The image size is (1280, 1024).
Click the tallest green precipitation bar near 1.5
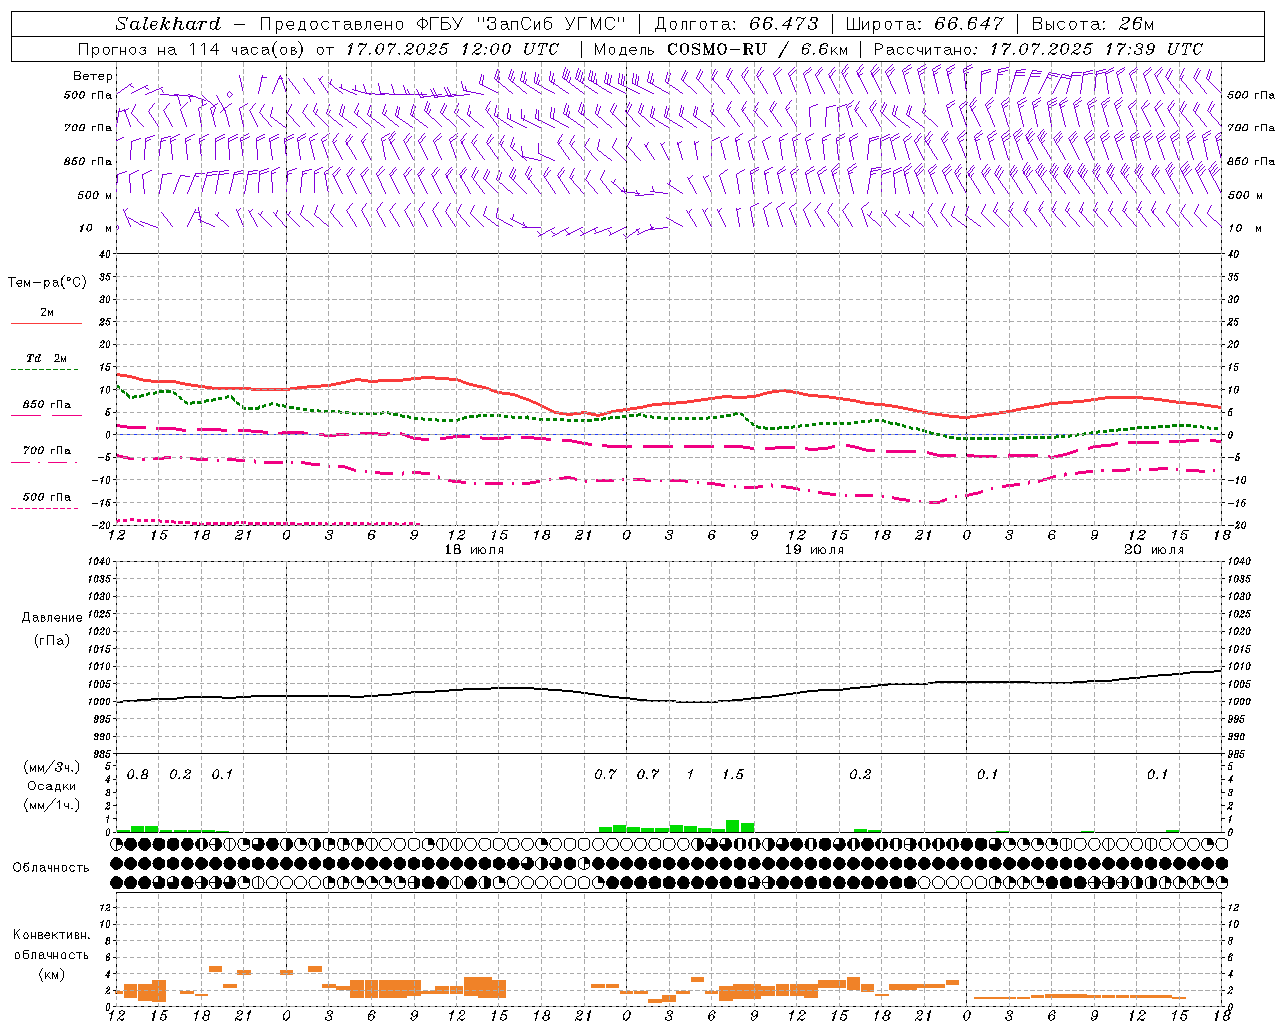click(733, 826)
